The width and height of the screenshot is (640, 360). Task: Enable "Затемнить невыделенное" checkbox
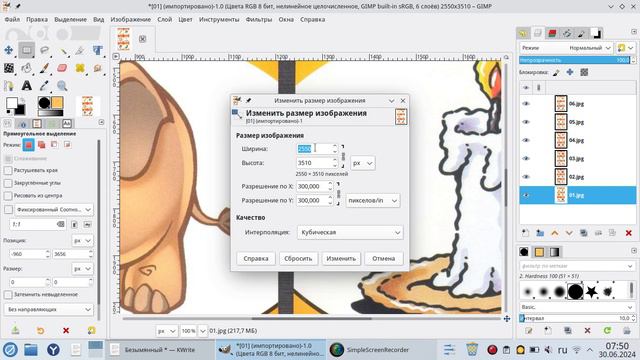click(8, 295)
